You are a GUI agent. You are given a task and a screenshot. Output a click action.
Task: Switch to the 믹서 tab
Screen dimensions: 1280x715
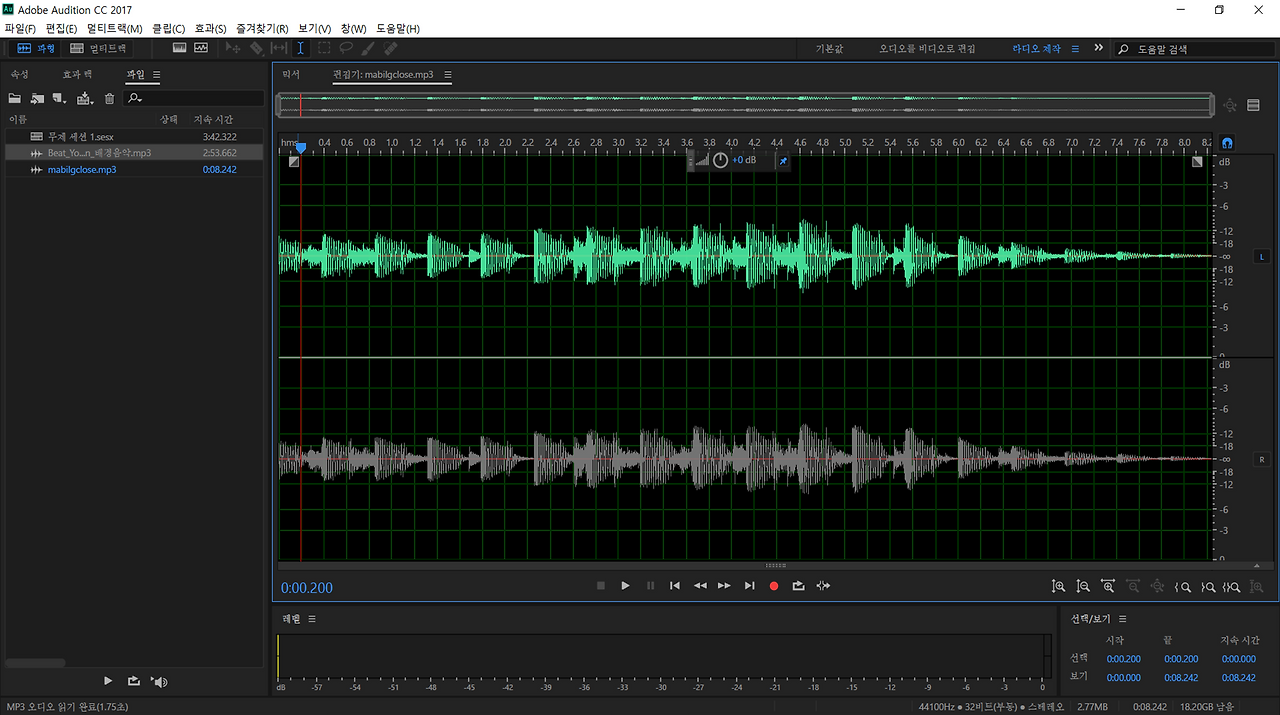coord(291,75)
